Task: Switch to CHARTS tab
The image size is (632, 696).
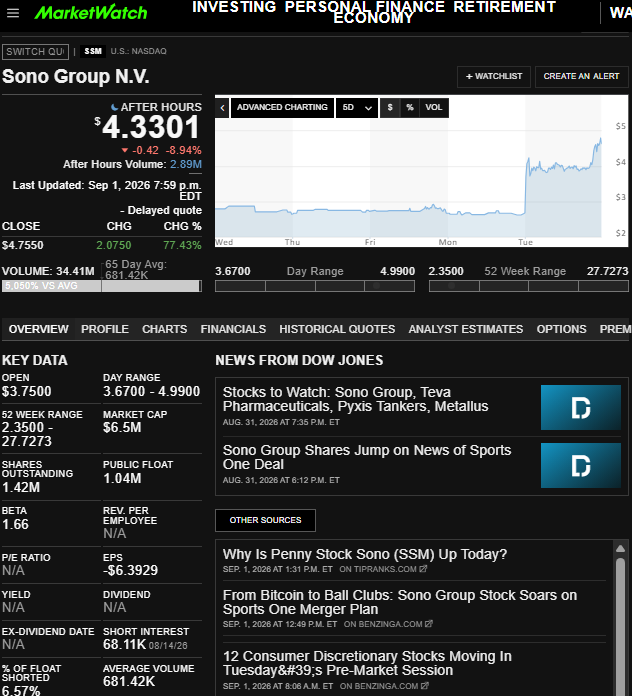Action: pos(165,329)
